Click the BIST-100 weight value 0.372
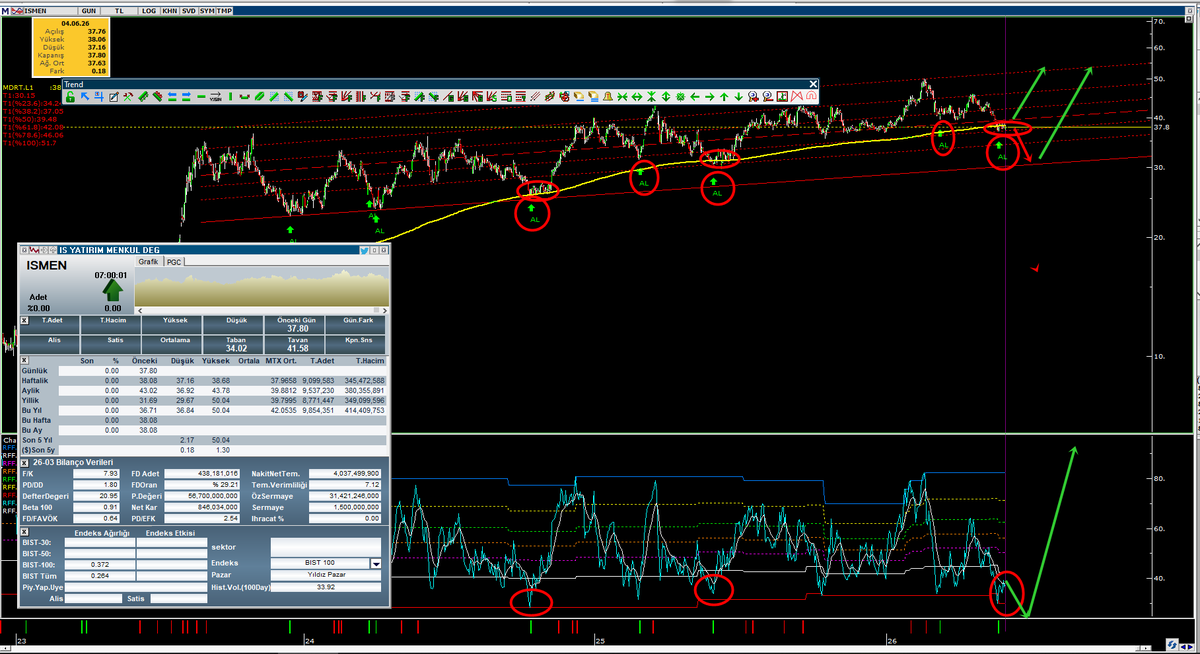Viewport: 1200px width, 654px height. tap(100, 565)
